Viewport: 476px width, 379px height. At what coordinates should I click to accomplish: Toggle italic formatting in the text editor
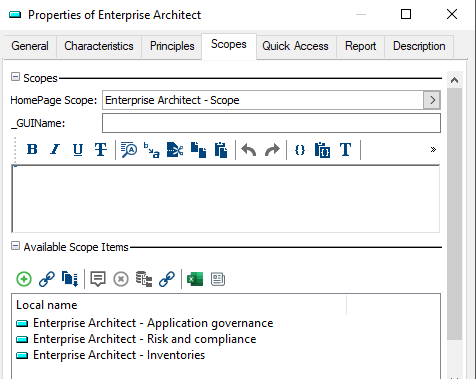[x=55, y=149]
